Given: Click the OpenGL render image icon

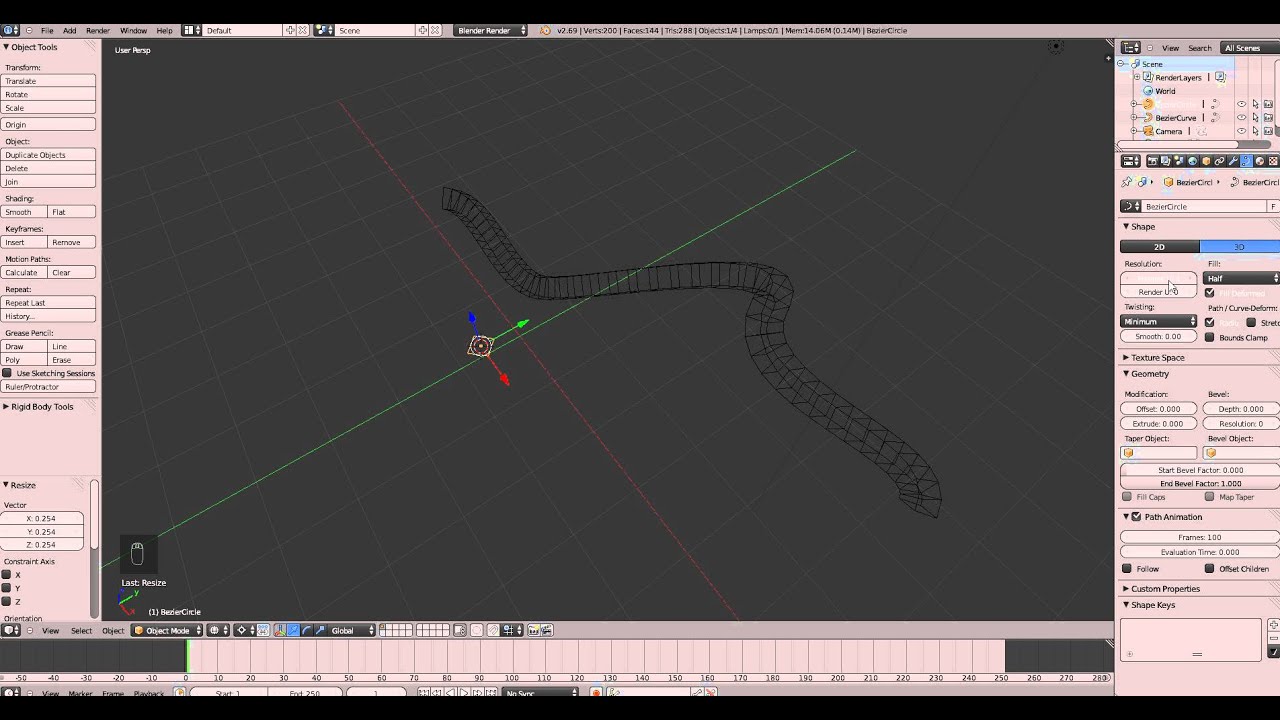Looking at the screenshot, I should [533, 630].
